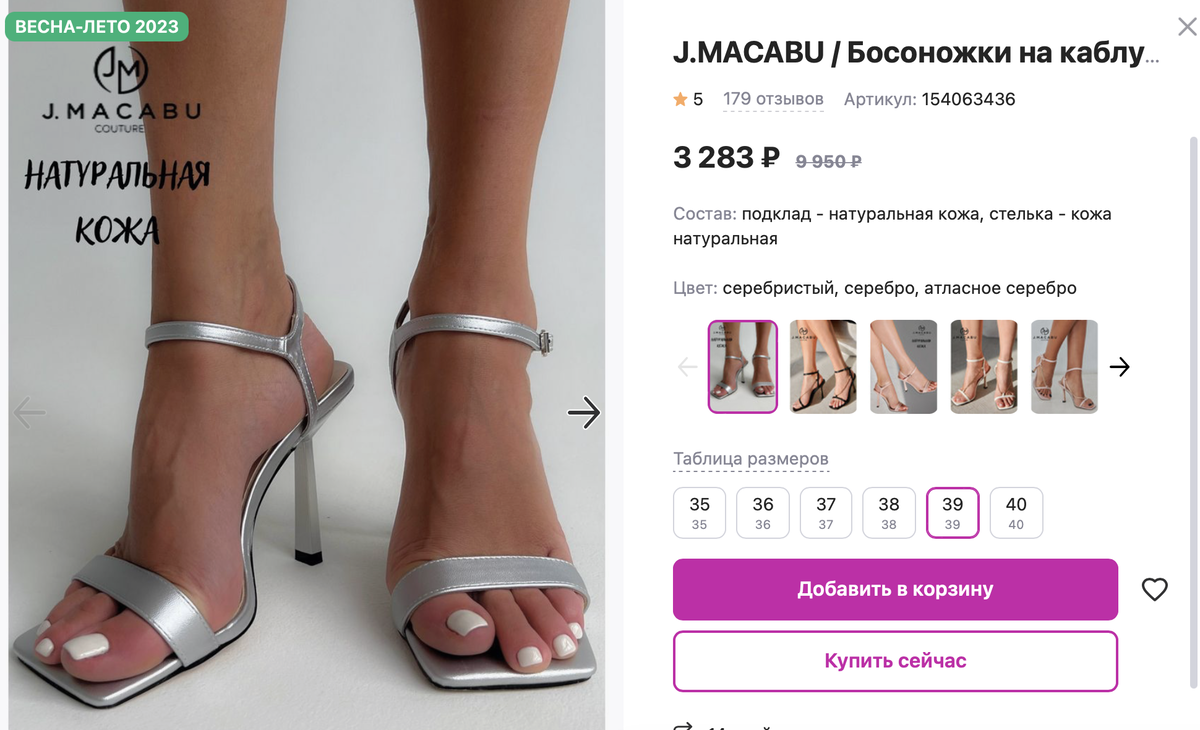The image size is (1200, 730).
Task: Select size 36
Action: pyautogui.click(x=763, y=513)
